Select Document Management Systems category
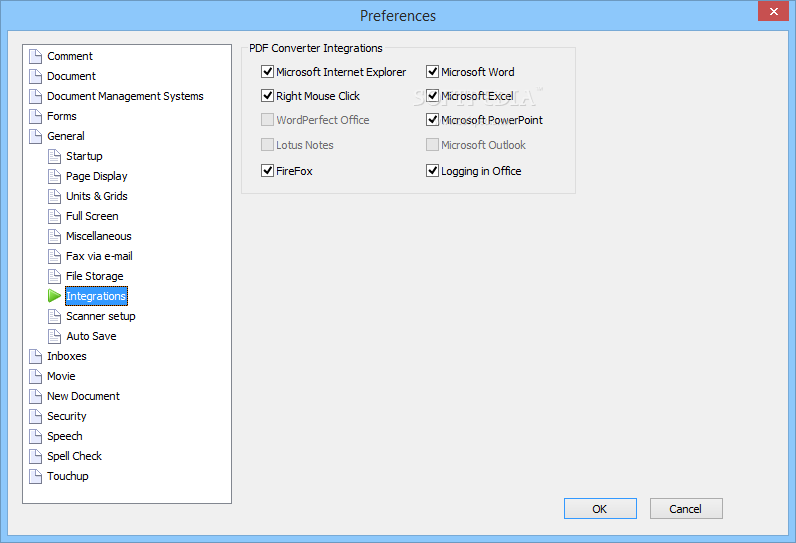This screenshot has width=796, height=543. tap(125, 96)
